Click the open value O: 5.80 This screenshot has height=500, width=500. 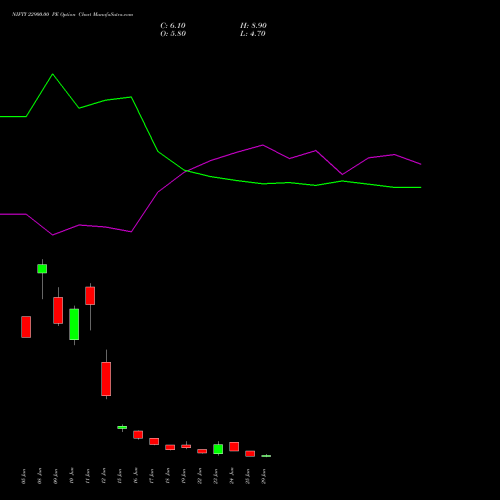[173, 34]
